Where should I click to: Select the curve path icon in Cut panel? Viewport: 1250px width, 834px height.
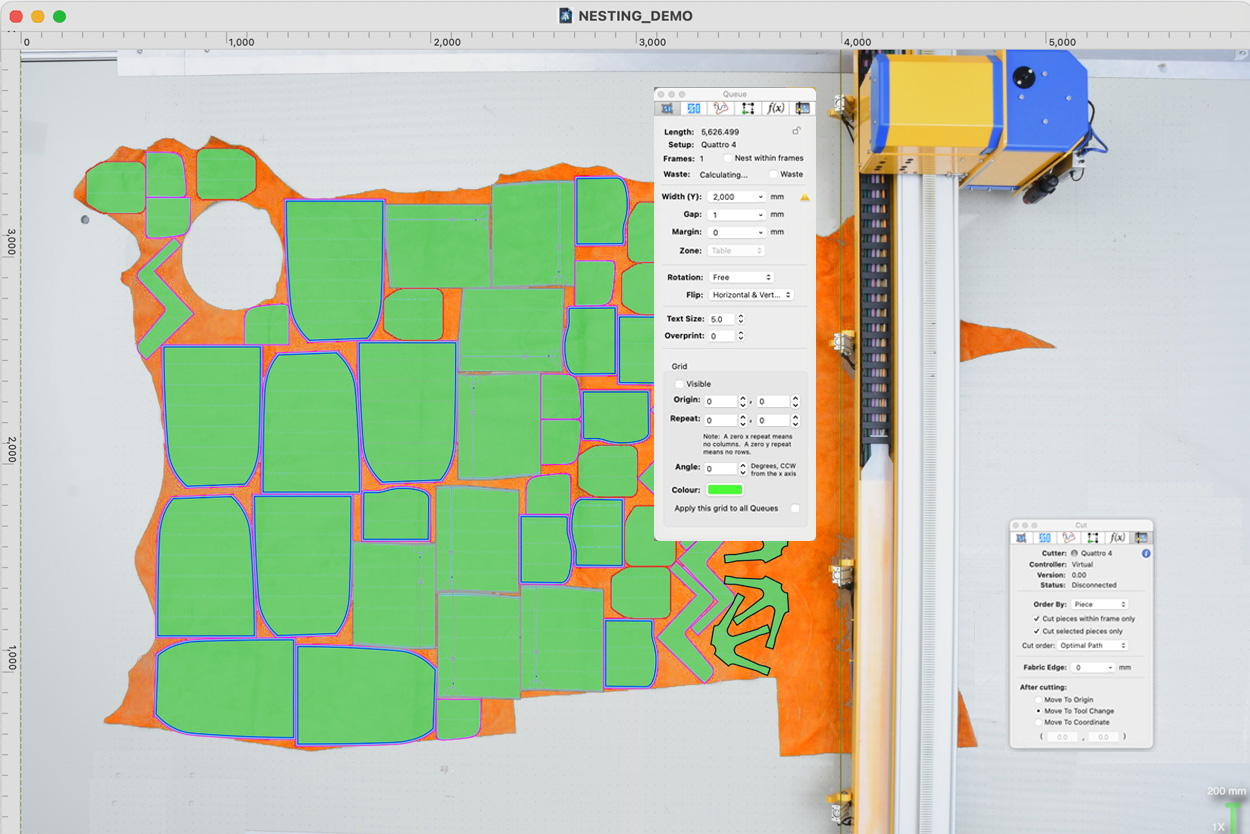(1068, 538)
